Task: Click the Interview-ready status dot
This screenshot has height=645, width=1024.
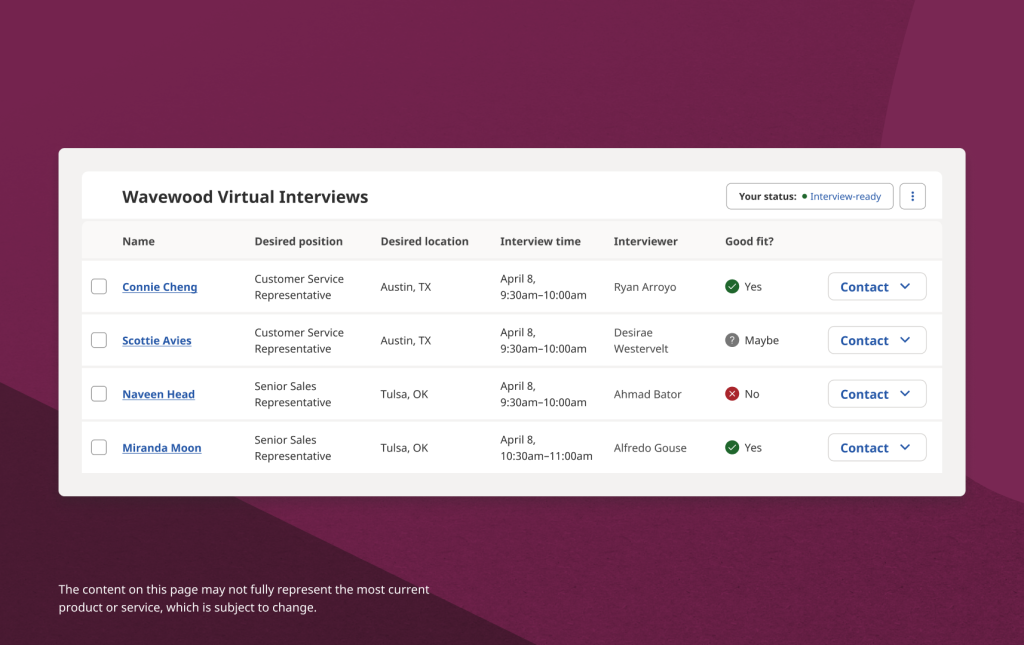Action: 806,196
